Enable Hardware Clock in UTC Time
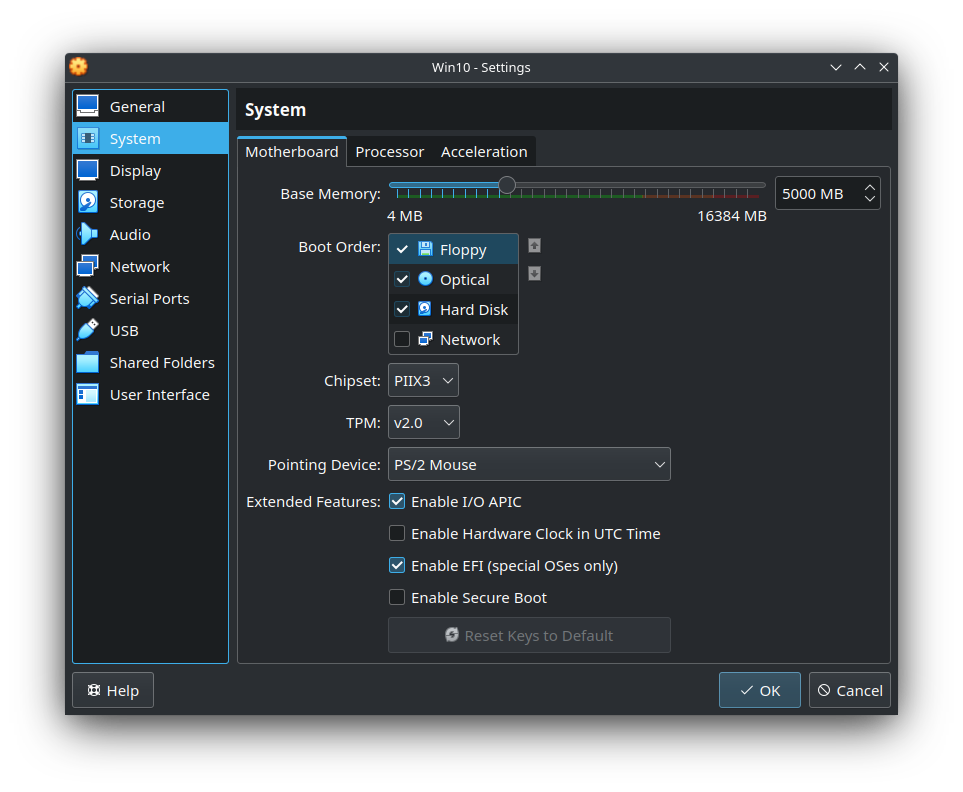 point(397,533)
